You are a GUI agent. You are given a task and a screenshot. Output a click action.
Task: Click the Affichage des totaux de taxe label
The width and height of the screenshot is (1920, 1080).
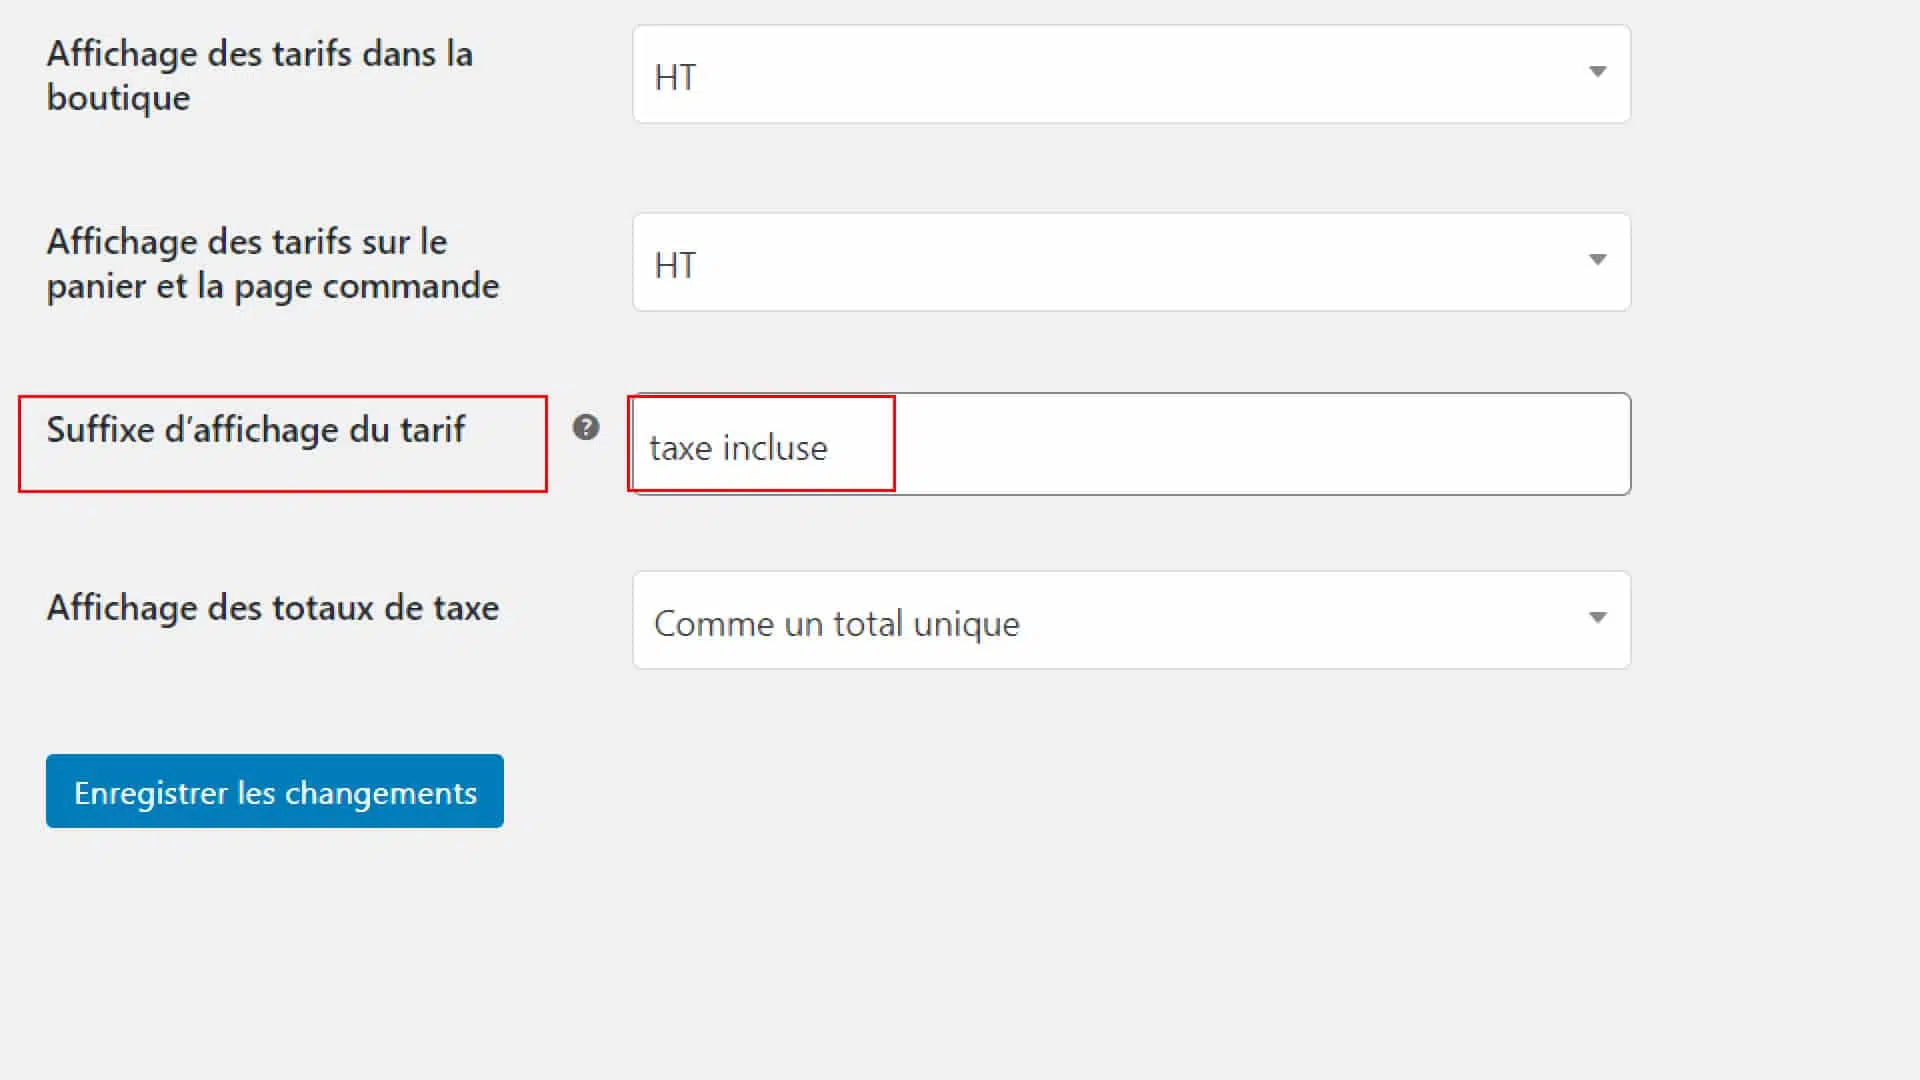tap(273, 608)
